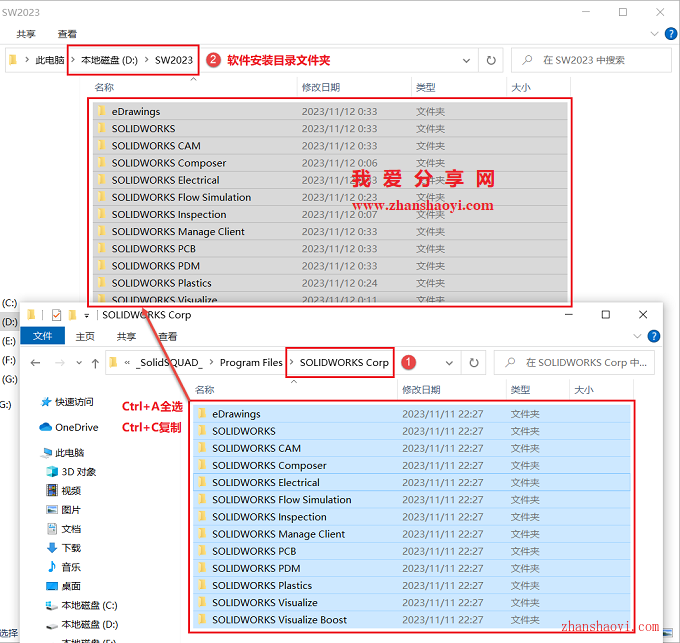Viewport: 680px width, 643px height.
Task: Expand the ribbon in the SW2023 window
Action: [655, 34]
